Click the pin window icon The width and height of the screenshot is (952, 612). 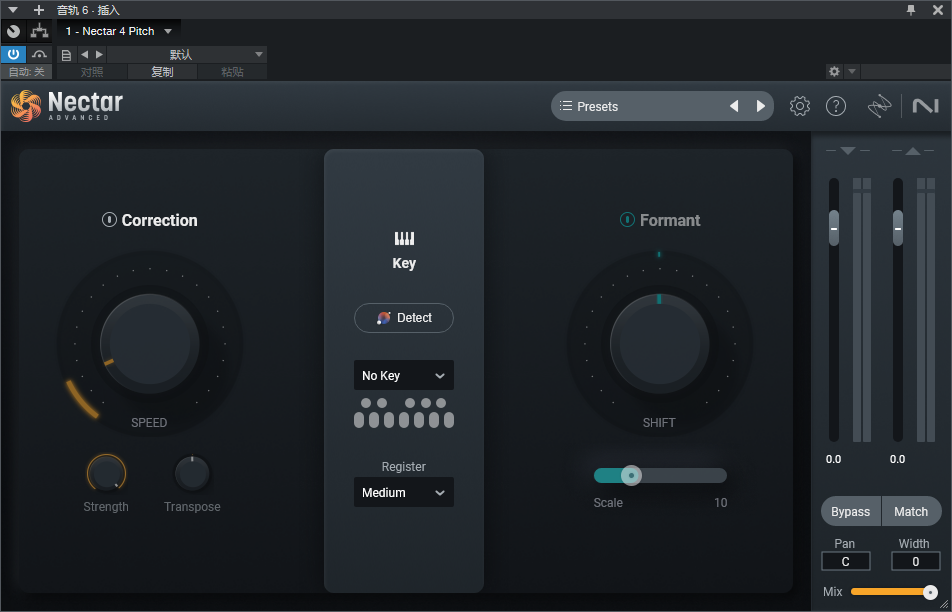911,10
